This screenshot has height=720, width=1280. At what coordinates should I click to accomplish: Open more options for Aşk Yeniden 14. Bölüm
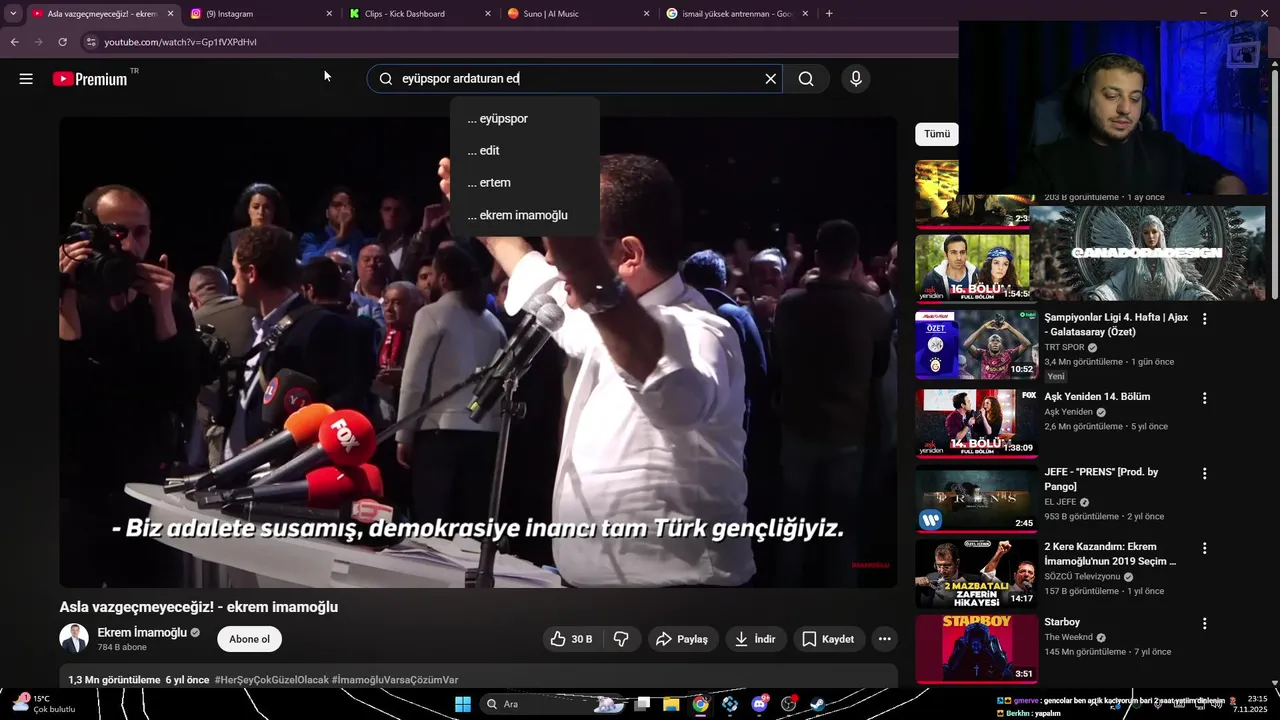1204,398
